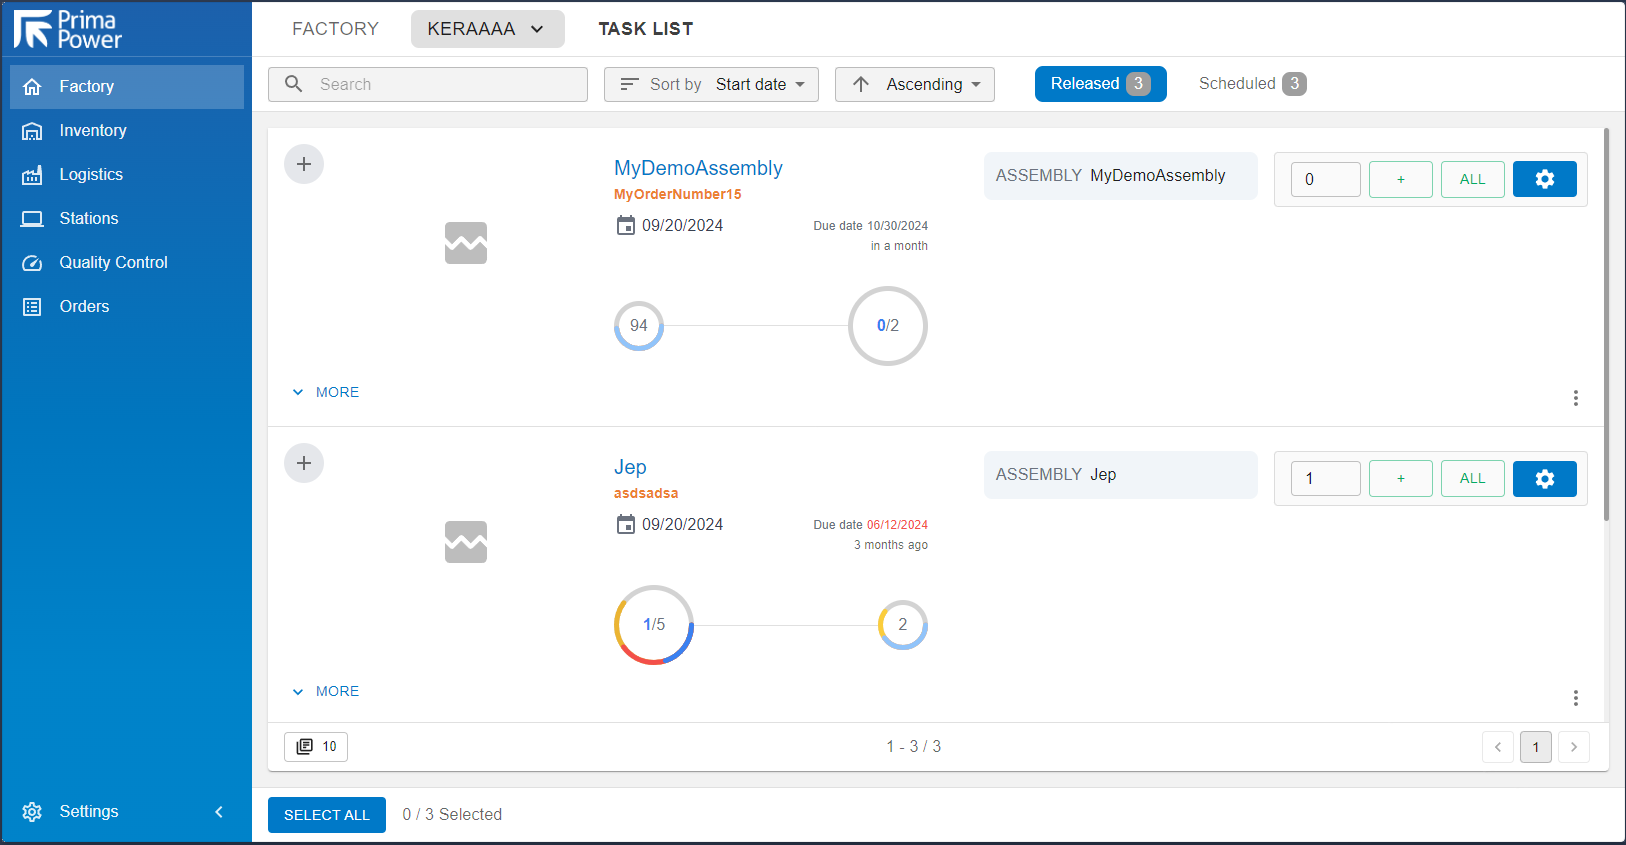Click the plus circle on Jep card
Screen dimensions: 1626x845
point(304,463)
